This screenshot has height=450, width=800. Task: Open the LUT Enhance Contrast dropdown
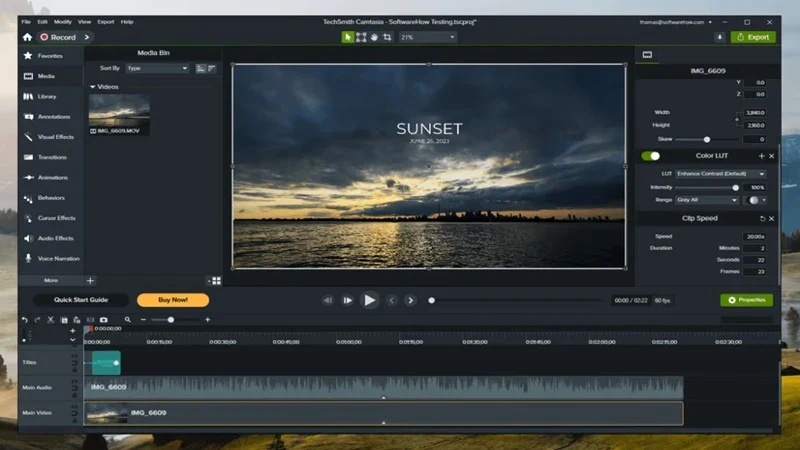[720, 174]
